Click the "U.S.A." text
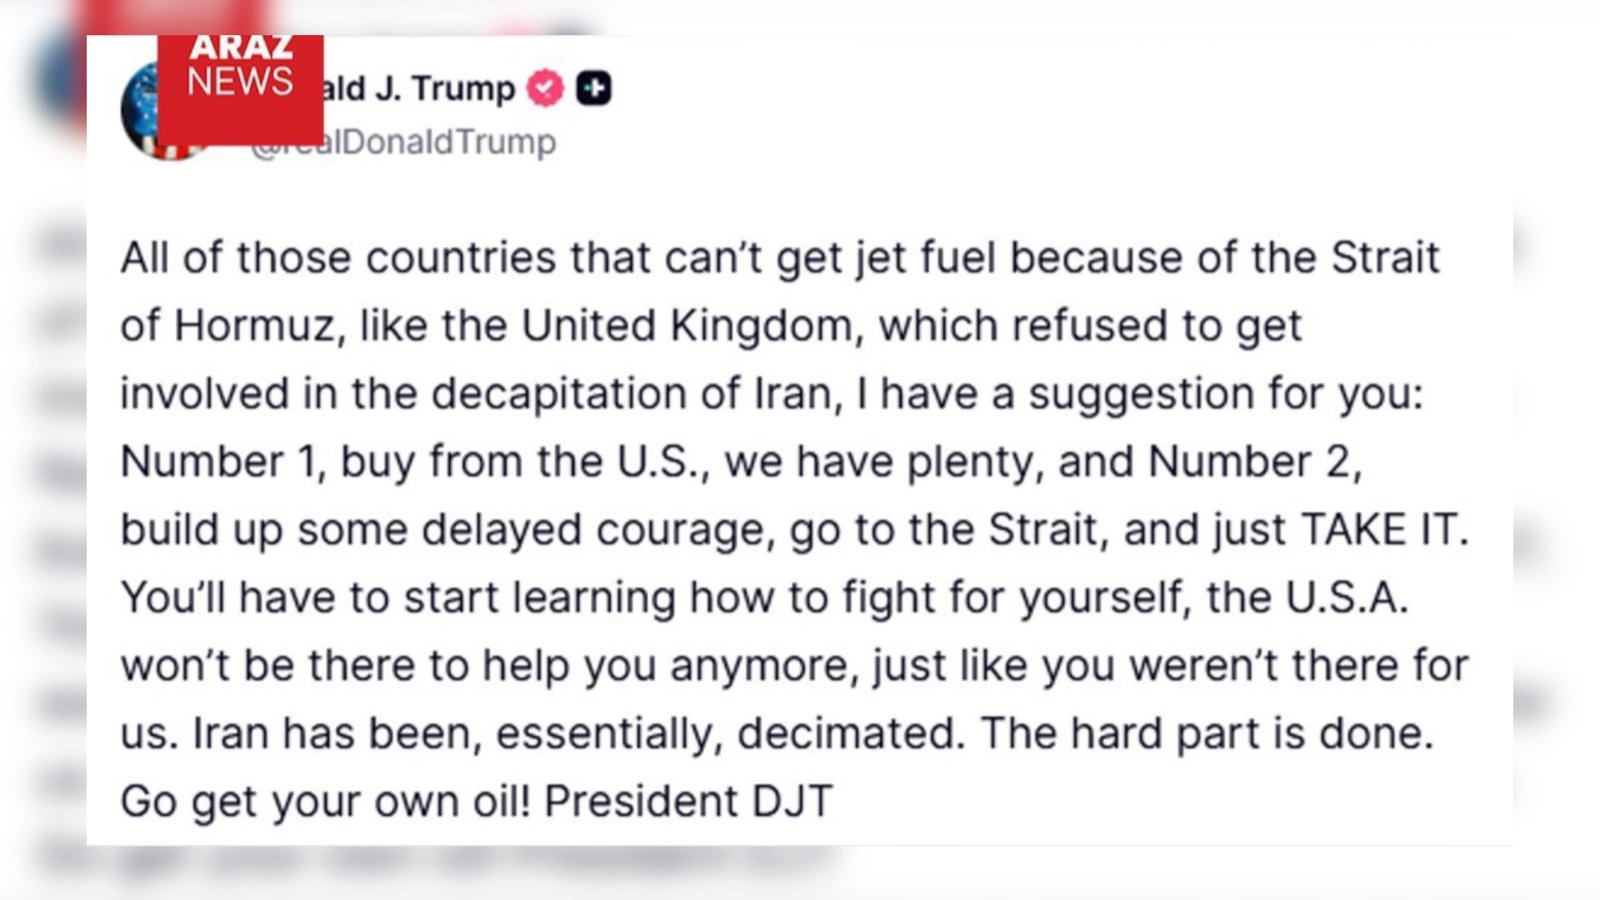Screen dimensions: 1600x900 [1346, 598]
